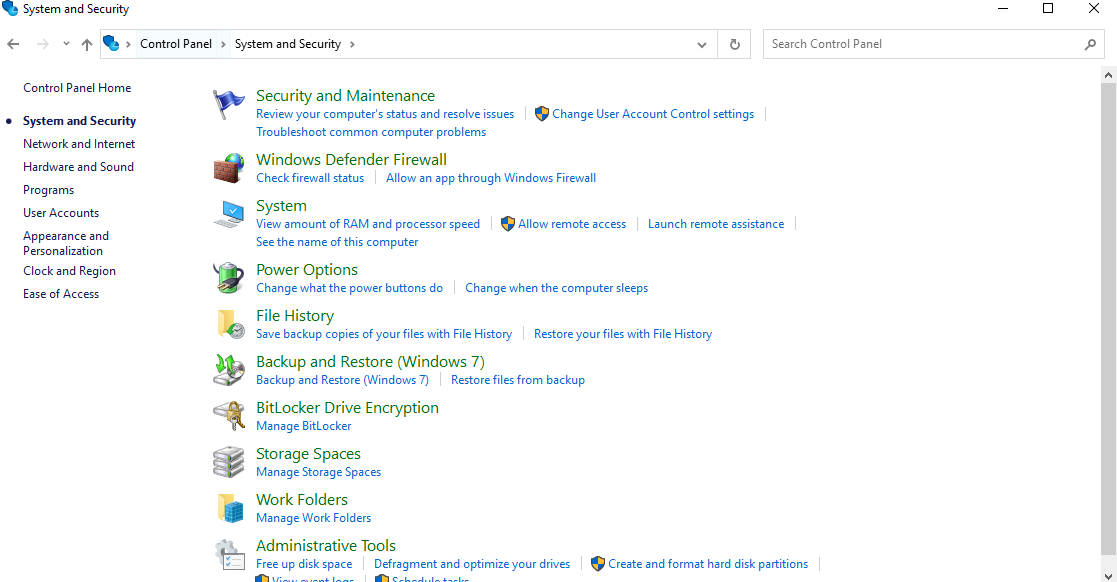Click the title bar System and Security icon
The width and height of the screenshot is (1117, 582).
pos(10,9)
